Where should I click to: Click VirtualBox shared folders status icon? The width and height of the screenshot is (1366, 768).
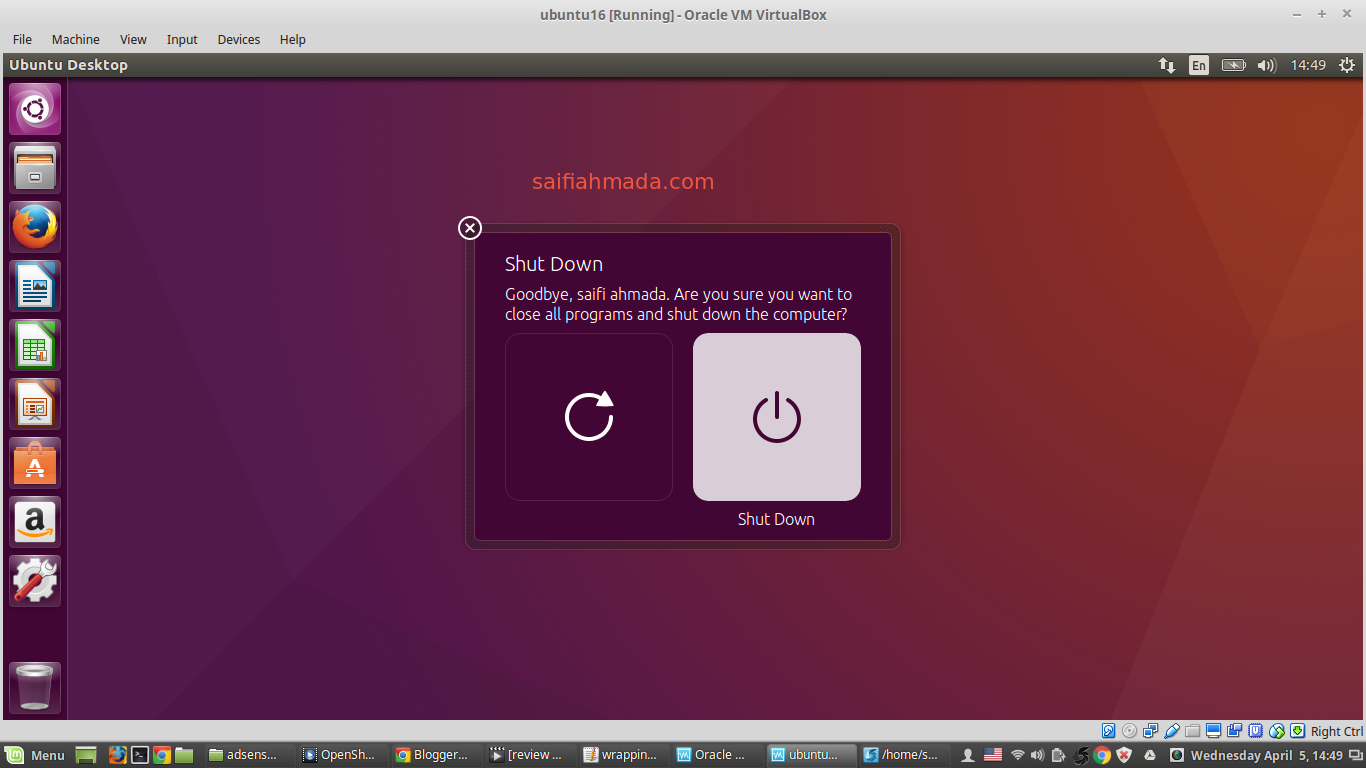point(1192,731)
